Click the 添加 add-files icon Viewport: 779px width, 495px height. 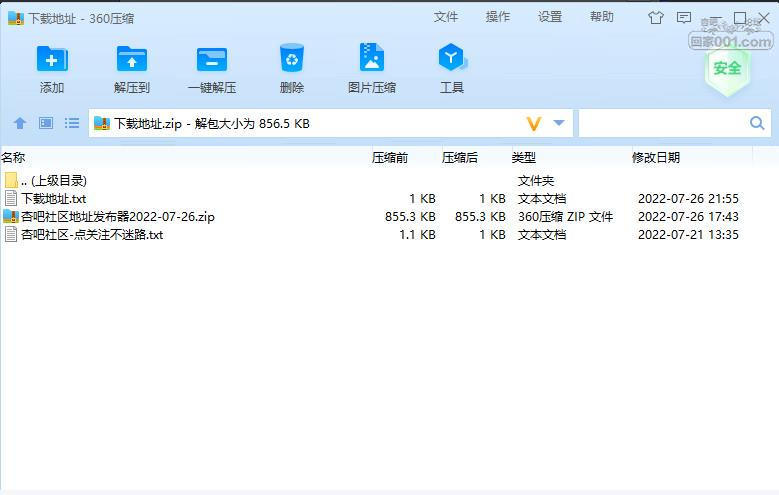tap(52, 60)
